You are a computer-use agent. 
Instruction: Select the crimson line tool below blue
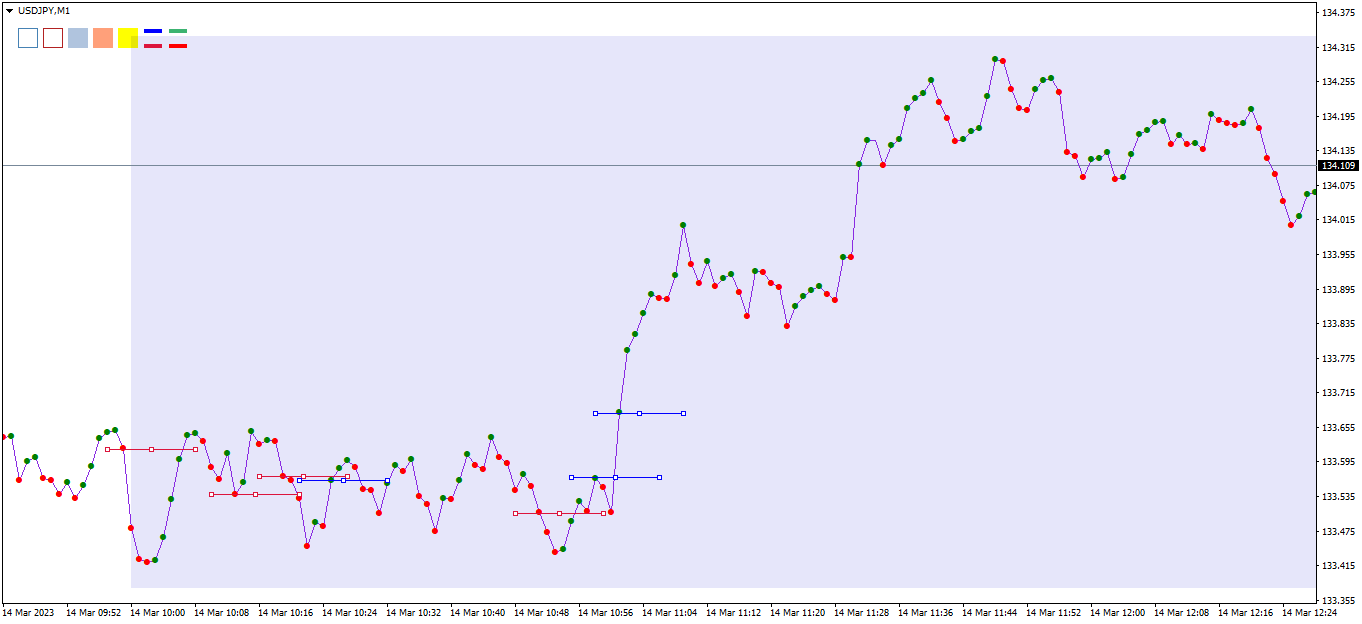pyautogui.click(x=153, y=46)
